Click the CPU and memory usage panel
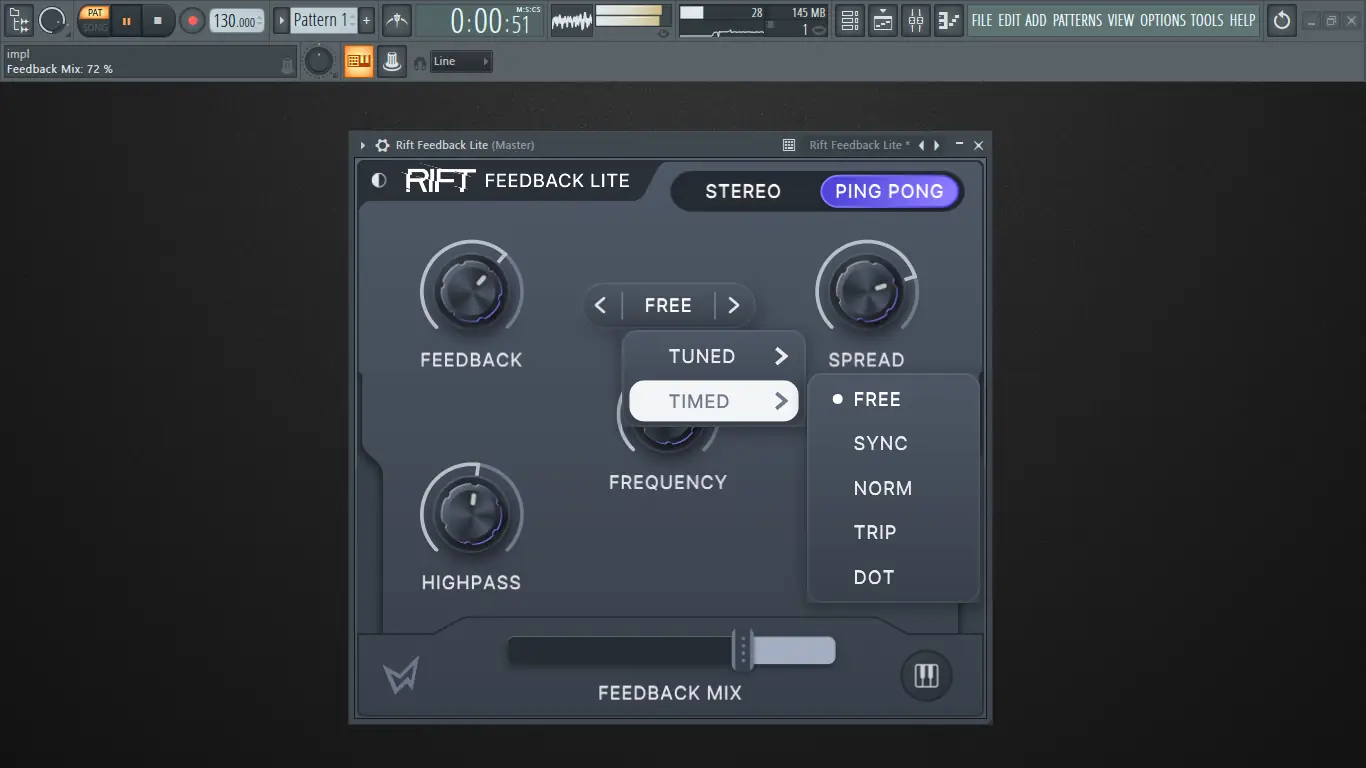This screenshot has width=1366, height=768. pyautogui.click(x=755, y=20)
